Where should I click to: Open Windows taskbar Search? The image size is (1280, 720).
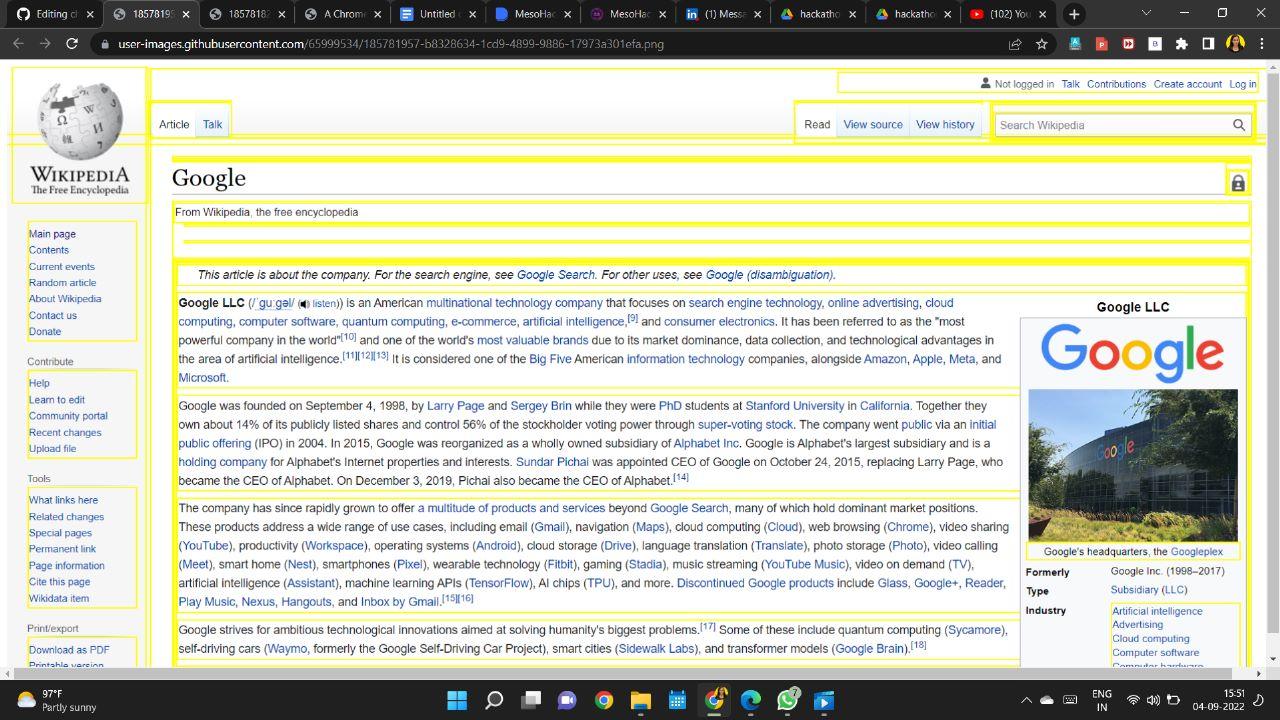pos(494,700)
